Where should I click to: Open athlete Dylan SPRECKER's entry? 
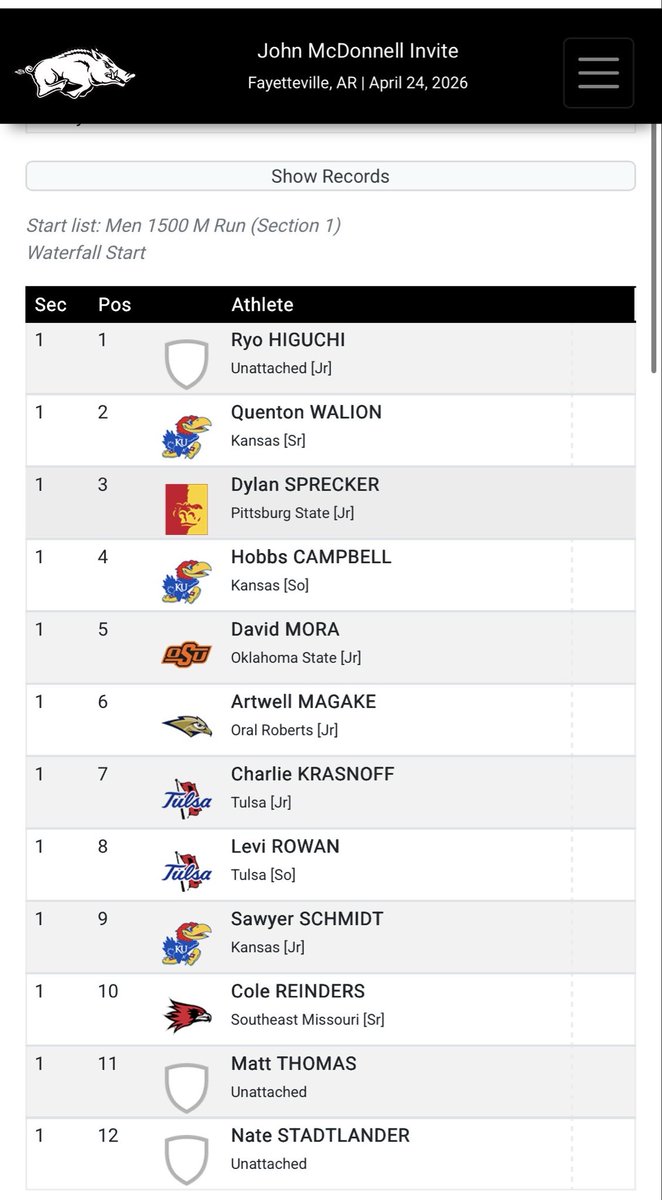tap(305, 485)
